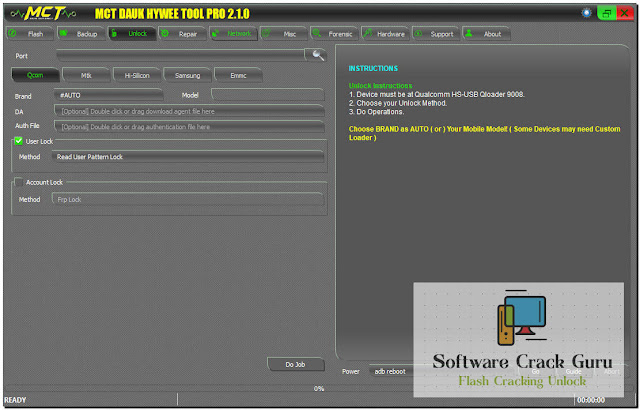Switch to the Network tab
Viewport: 640px width, 410px height.
(x=233, y=34)
